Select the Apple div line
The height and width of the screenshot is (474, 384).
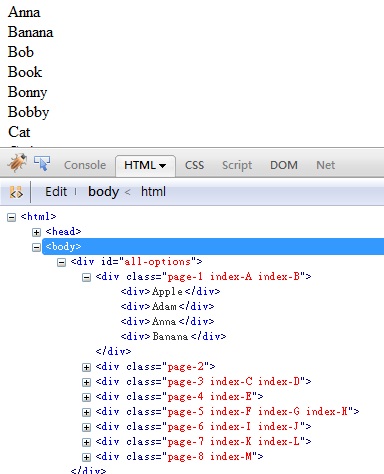pyautogui.click(x=170, y=292)
